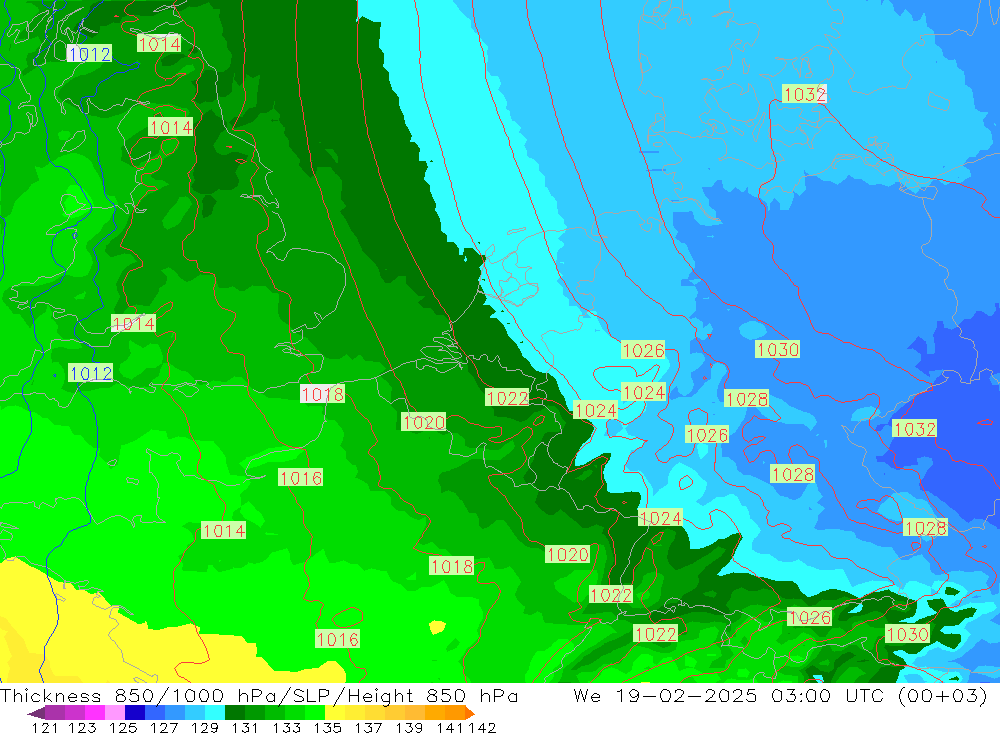Select the 1028 label directly below upper 1030

pyautogui.click(x=747, y=399)
